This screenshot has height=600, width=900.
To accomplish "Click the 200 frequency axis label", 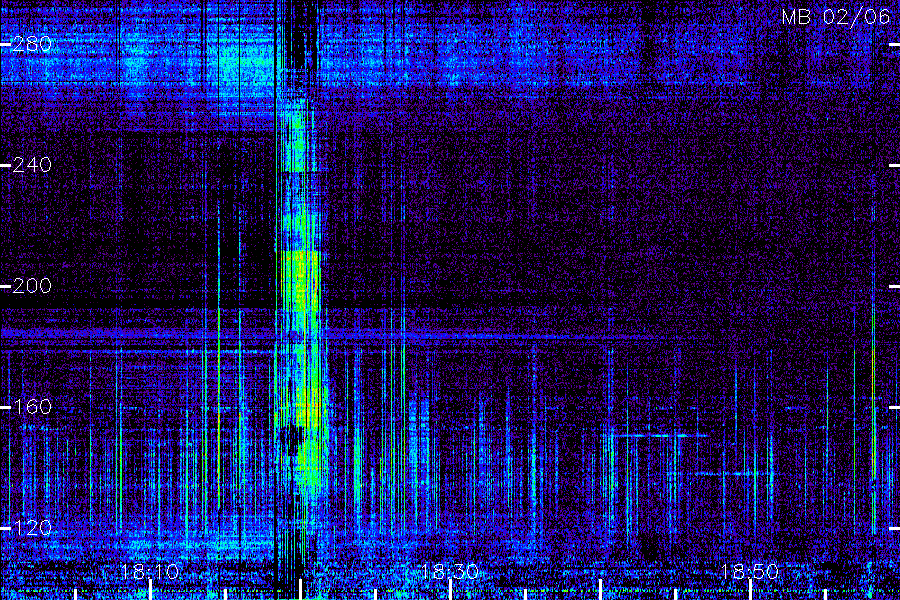I will point(32,286).
